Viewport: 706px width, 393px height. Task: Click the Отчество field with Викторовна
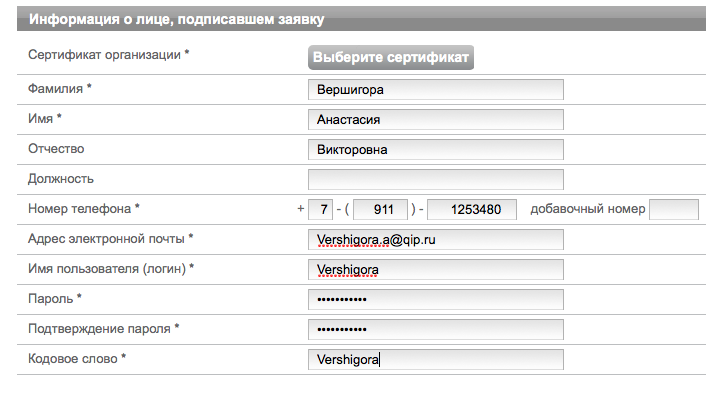point(435,149)
